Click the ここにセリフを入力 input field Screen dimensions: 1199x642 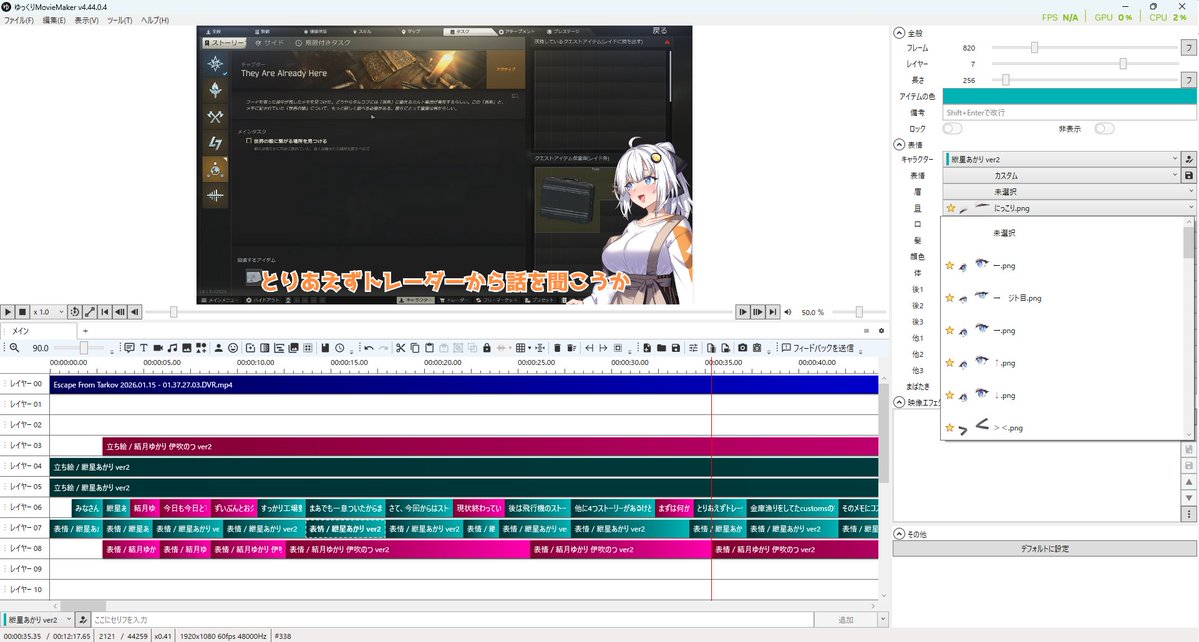451,619
